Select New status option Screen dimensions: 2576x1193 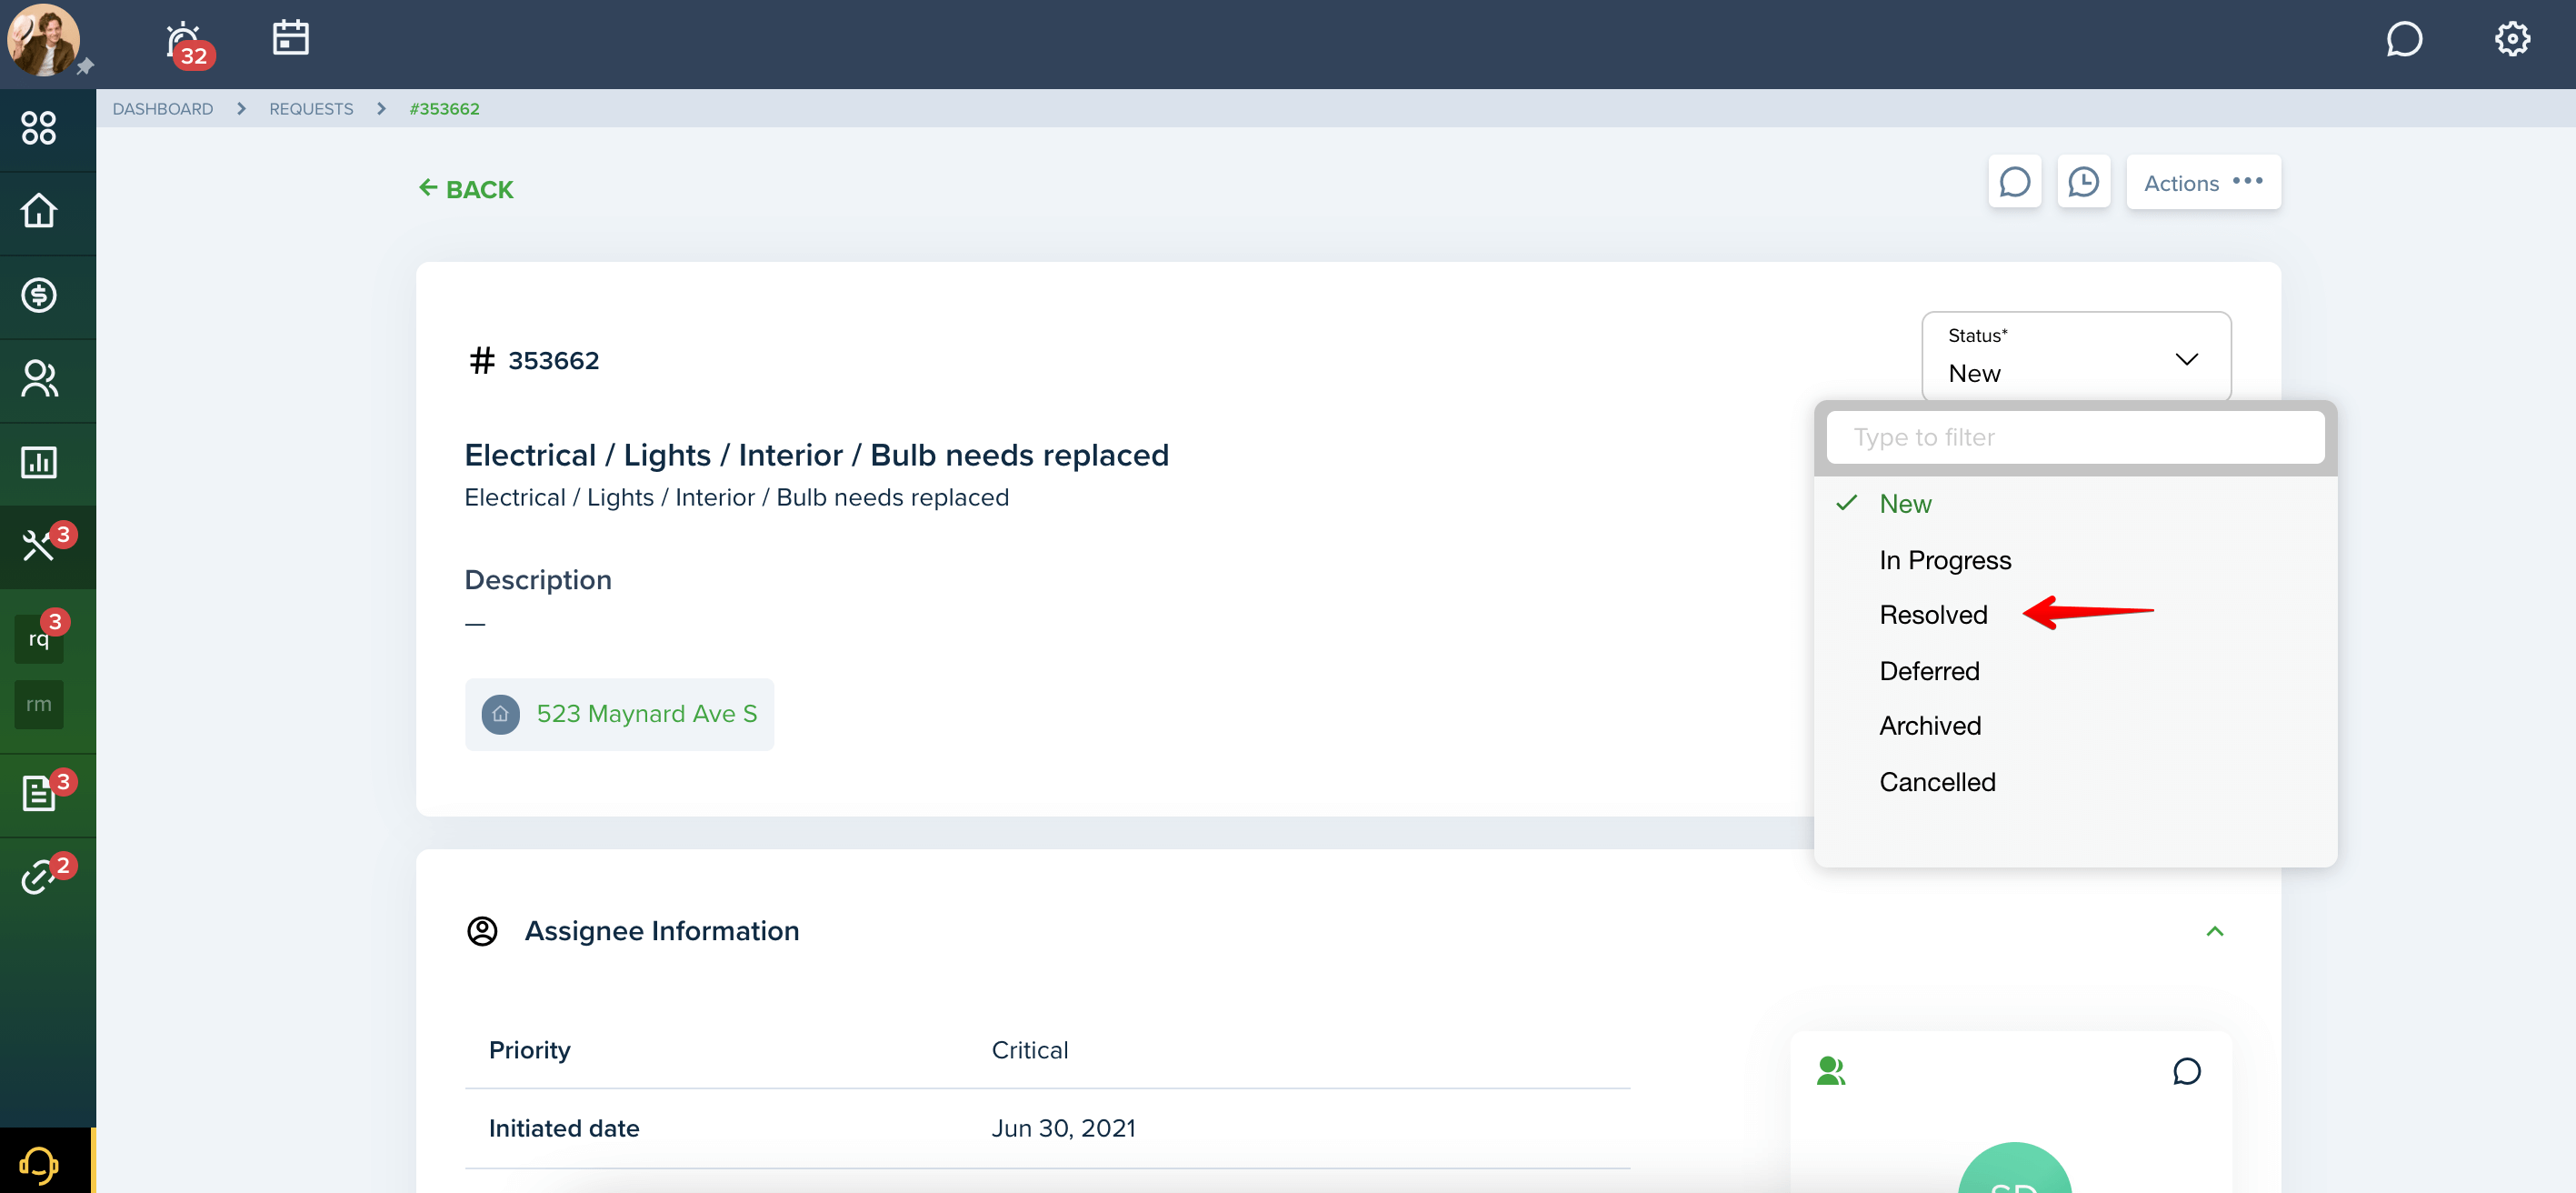pyautogui.click(x=1905, y=504)
